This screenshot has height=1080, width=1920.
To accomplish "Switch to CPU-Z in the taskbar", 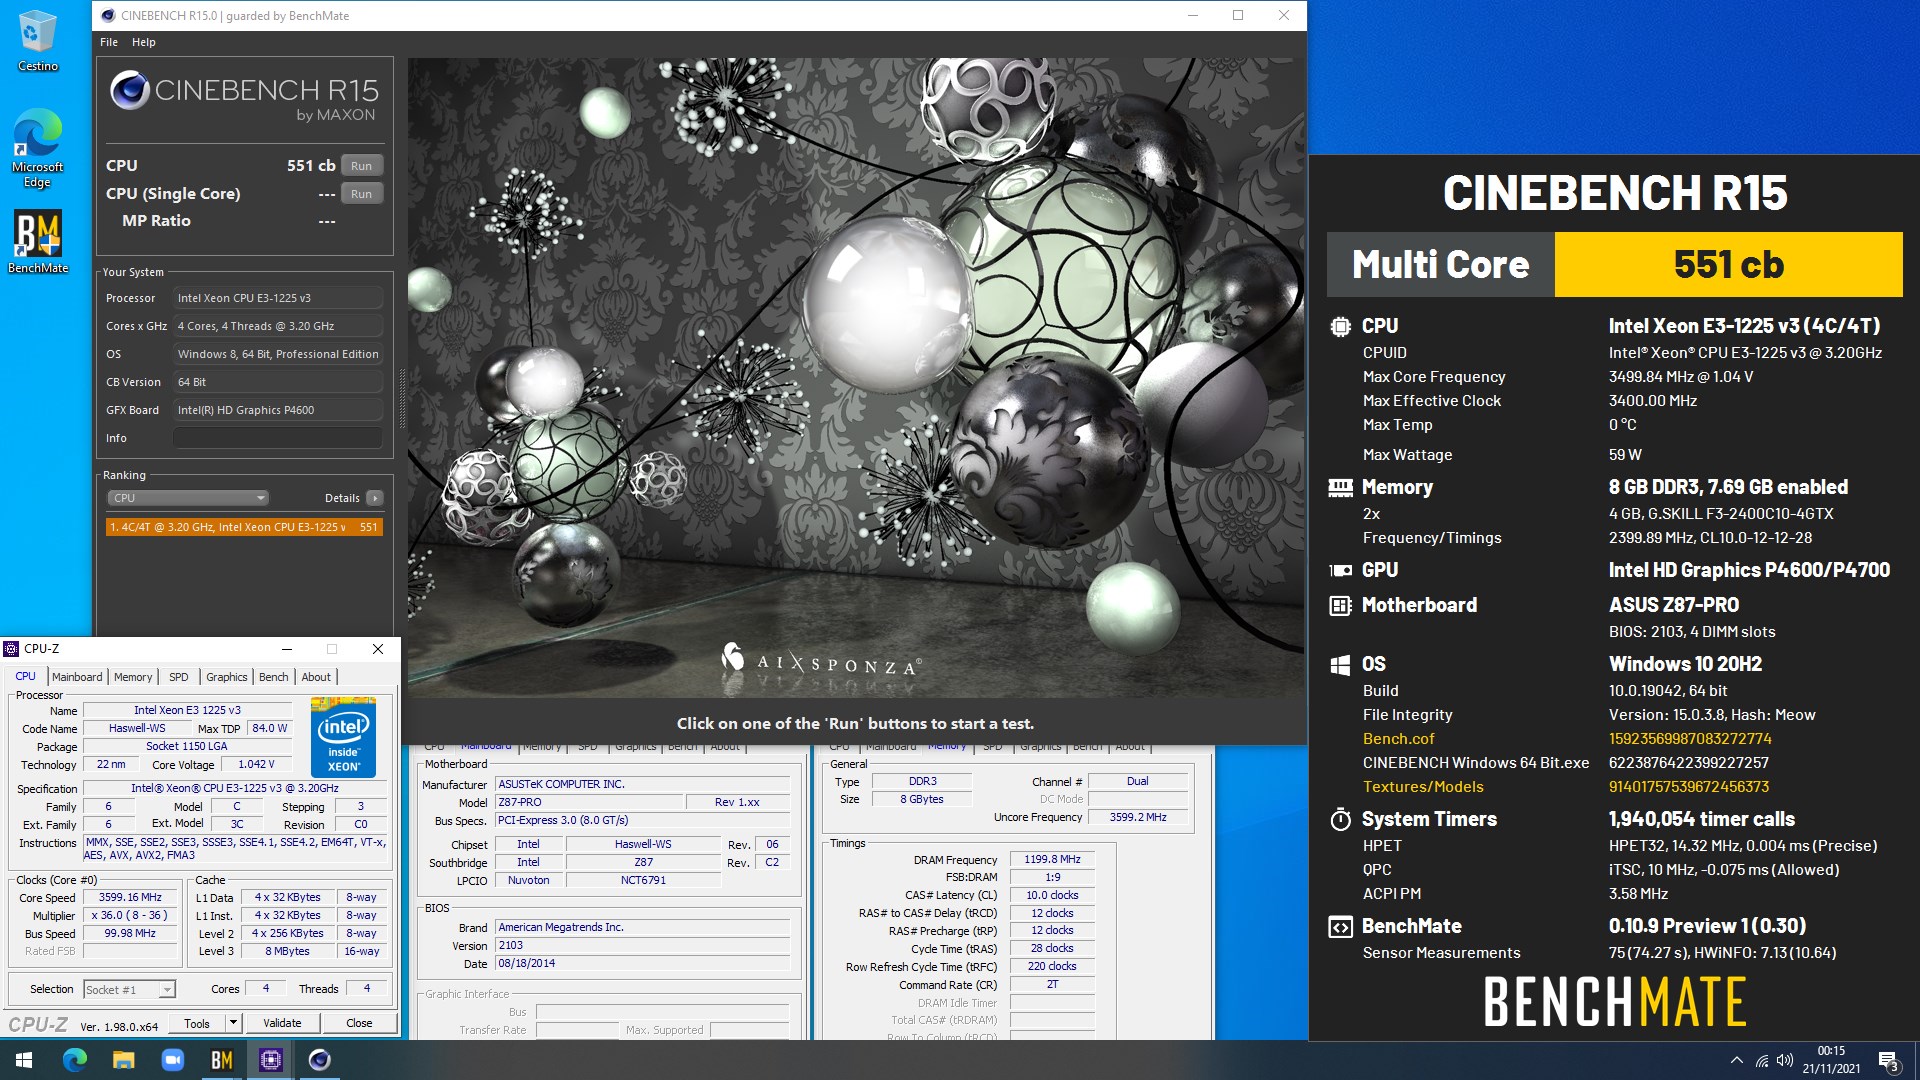I will tap(270, 1060).
